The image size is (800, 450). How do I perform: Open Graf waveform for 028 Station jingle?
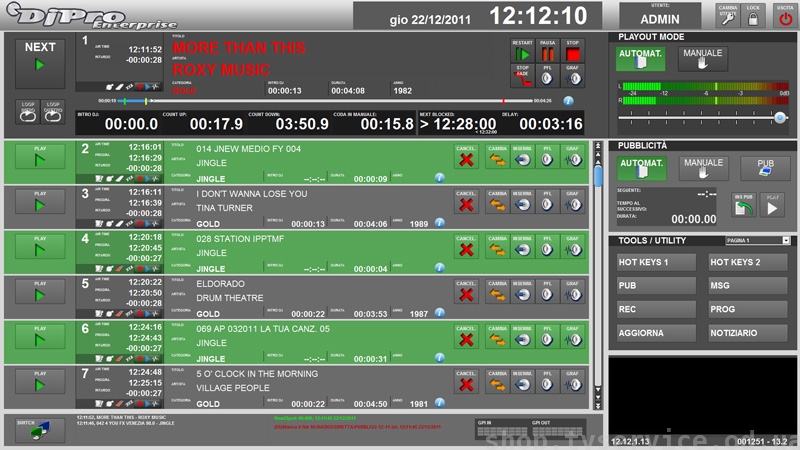(573, 250)
